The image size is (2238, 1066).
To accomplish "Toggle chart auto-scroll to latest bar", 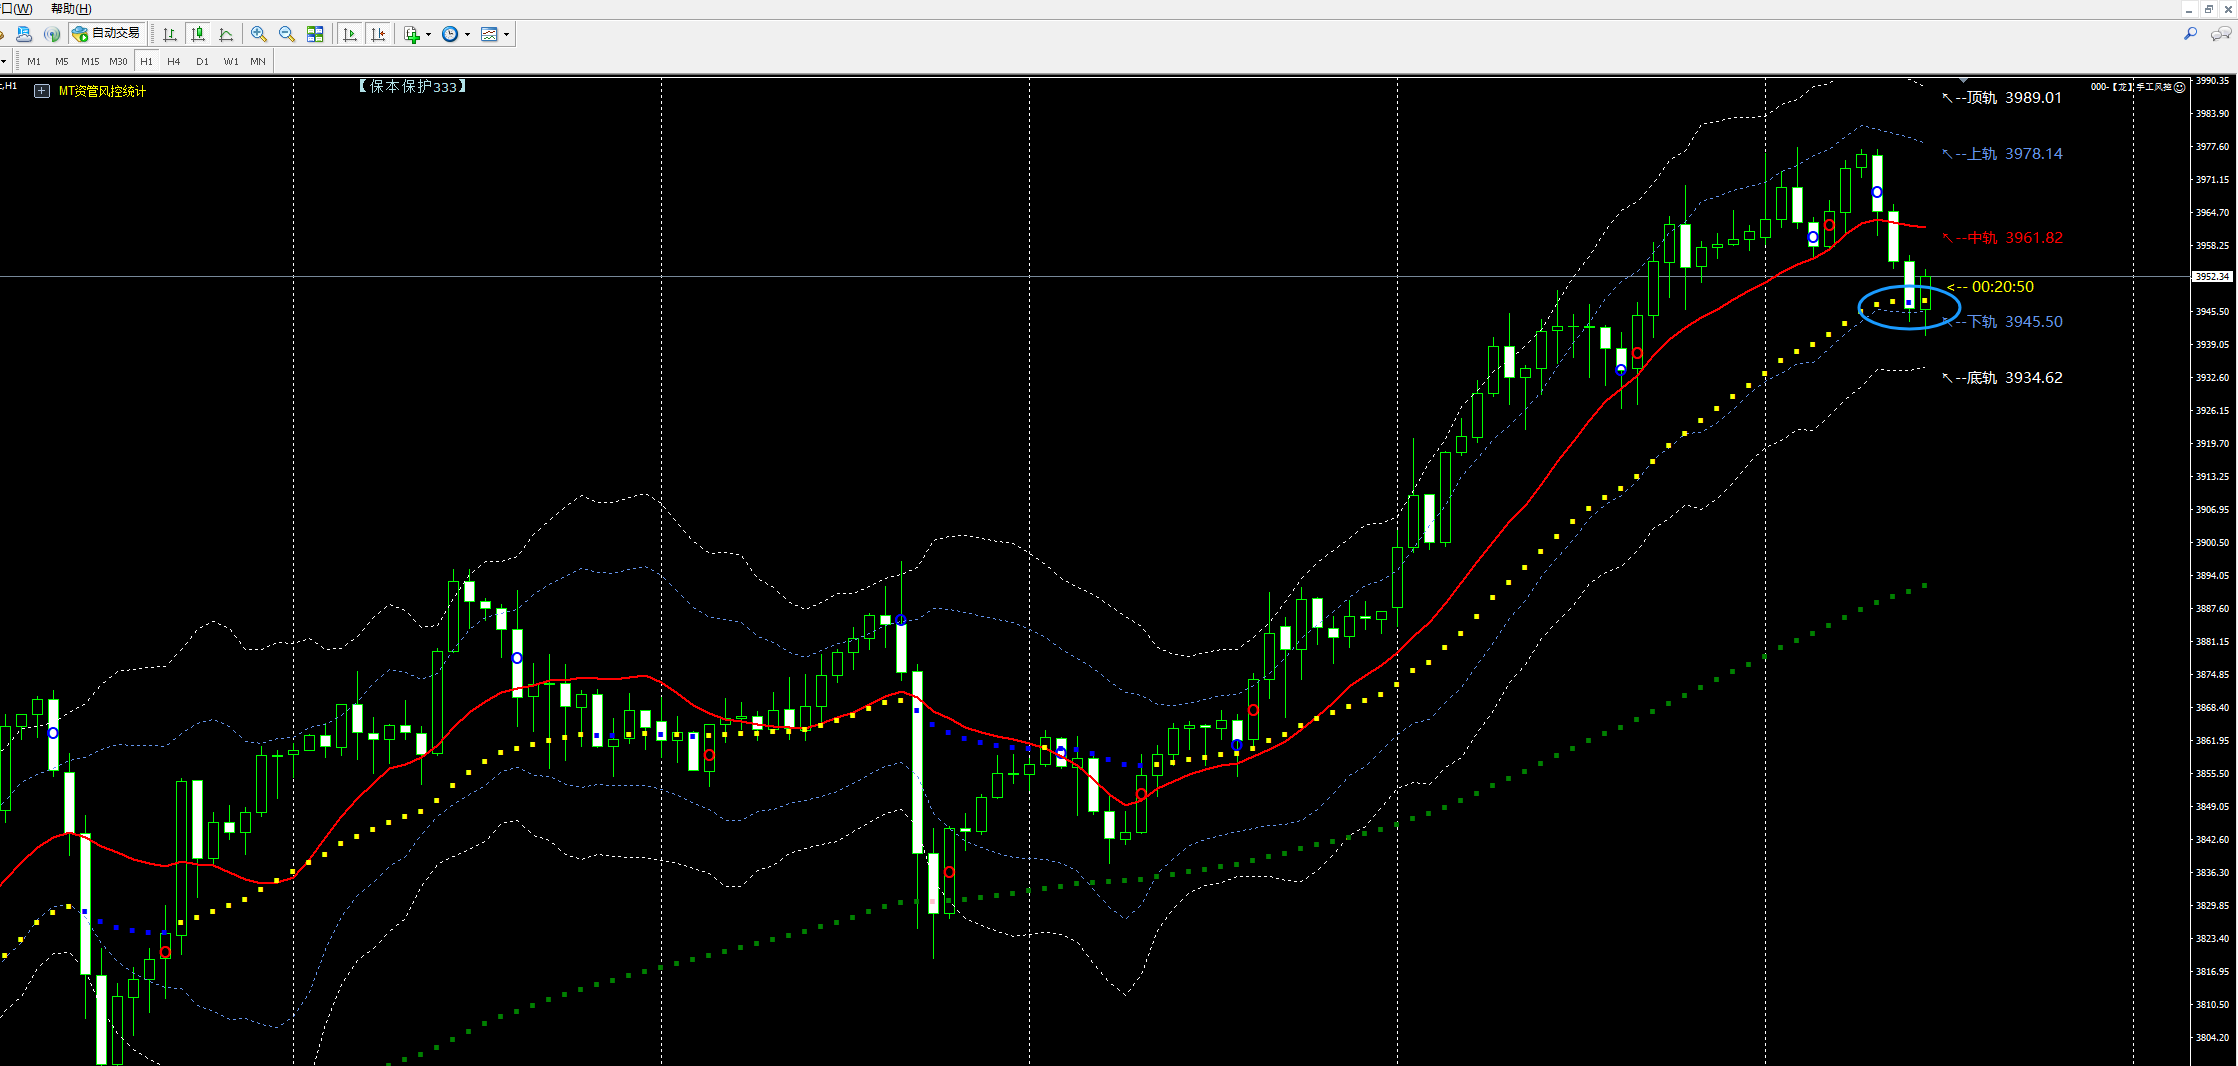I will [x=350, y=34].
